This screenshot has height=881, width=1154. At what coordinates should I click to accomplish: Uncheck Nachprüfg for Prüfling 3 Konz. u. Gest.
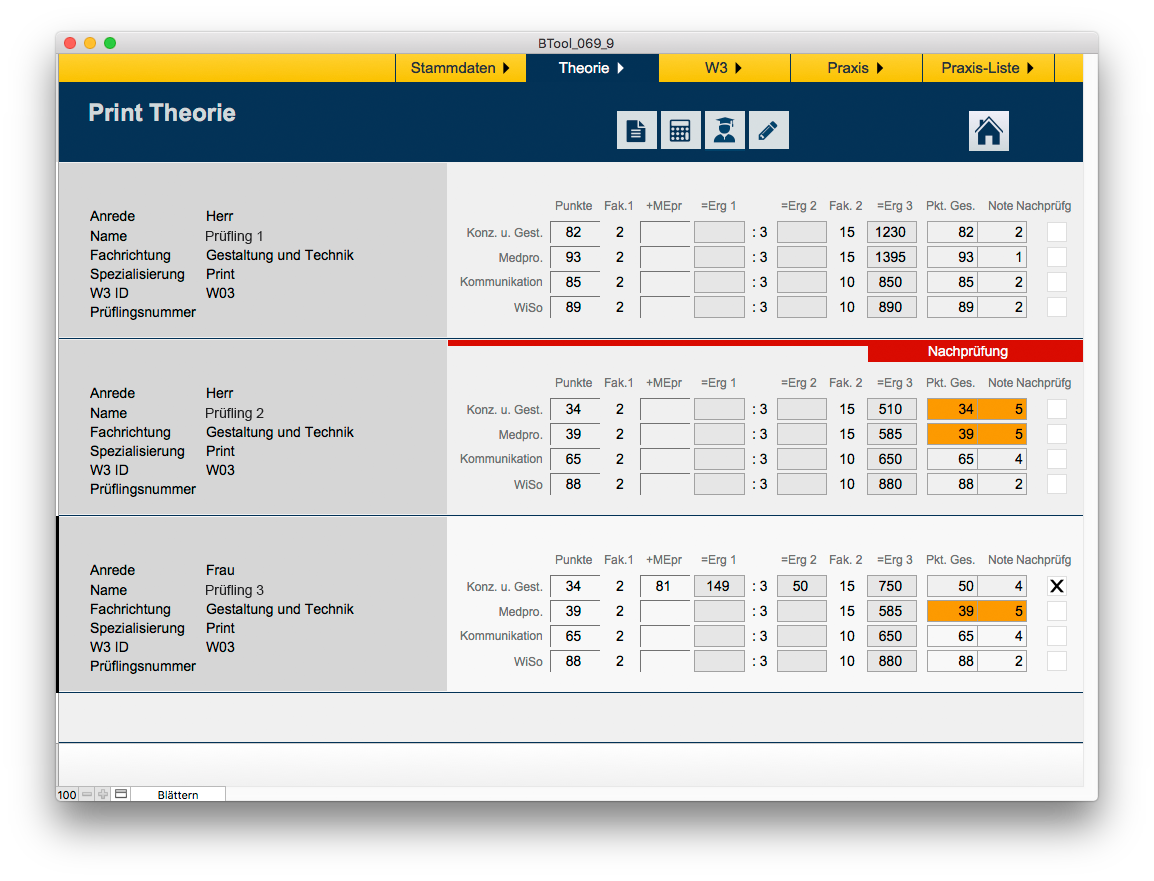pyautogui.click(x=1056, y=587)
